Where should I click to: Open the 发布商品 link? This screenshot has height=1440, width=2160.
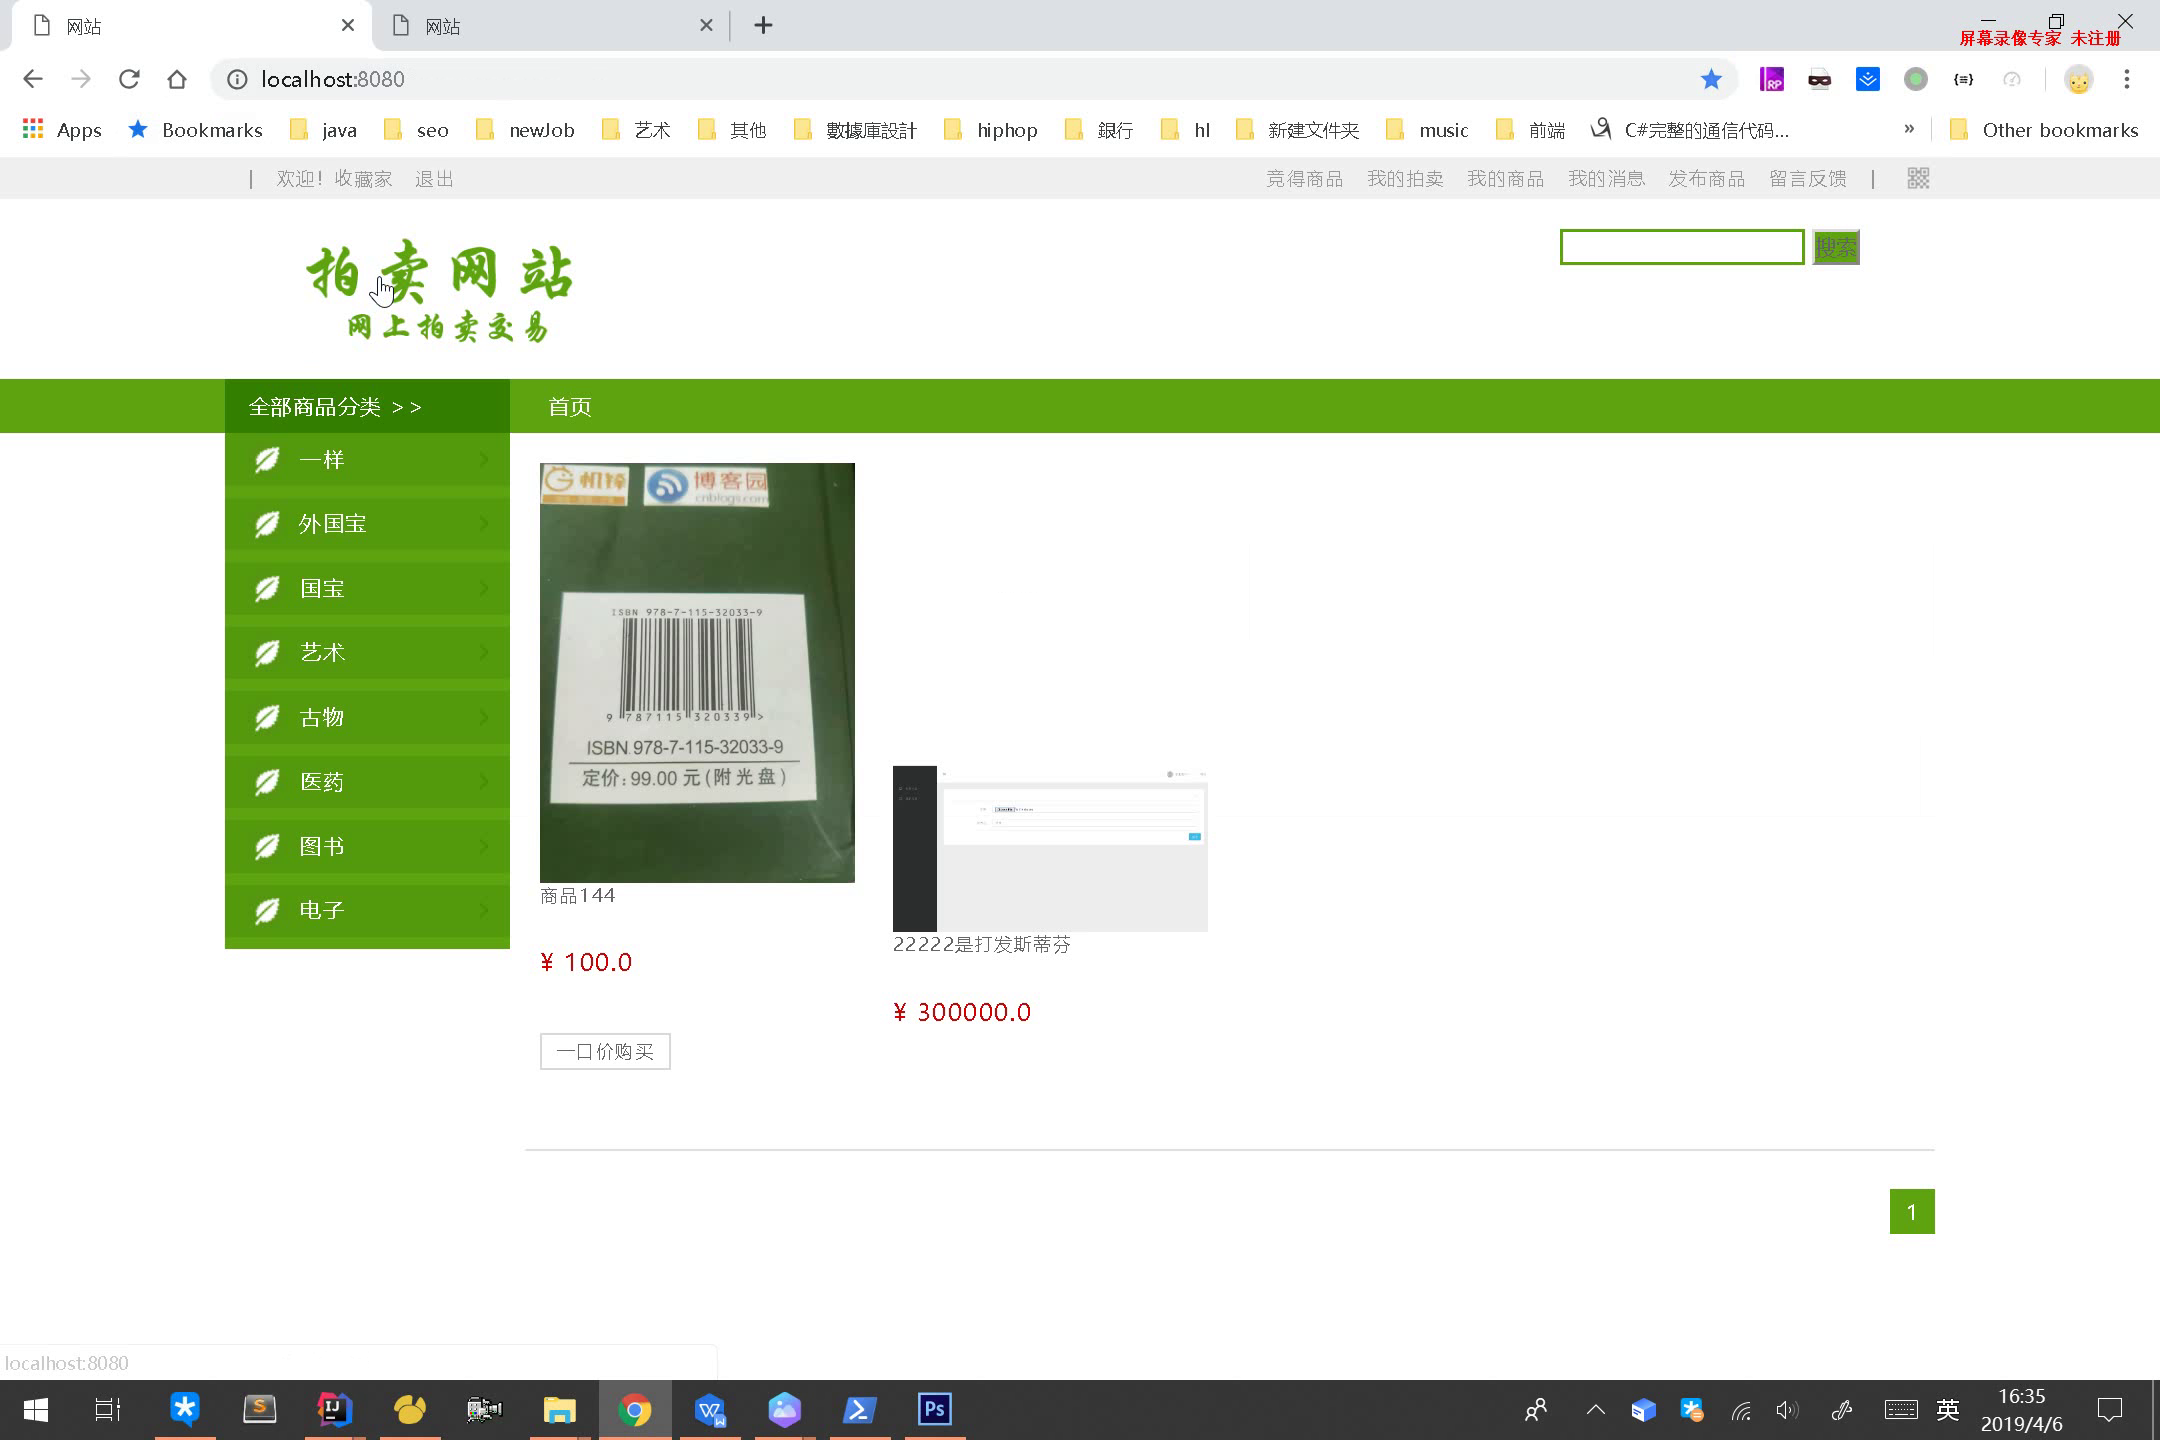(1706, 179)
